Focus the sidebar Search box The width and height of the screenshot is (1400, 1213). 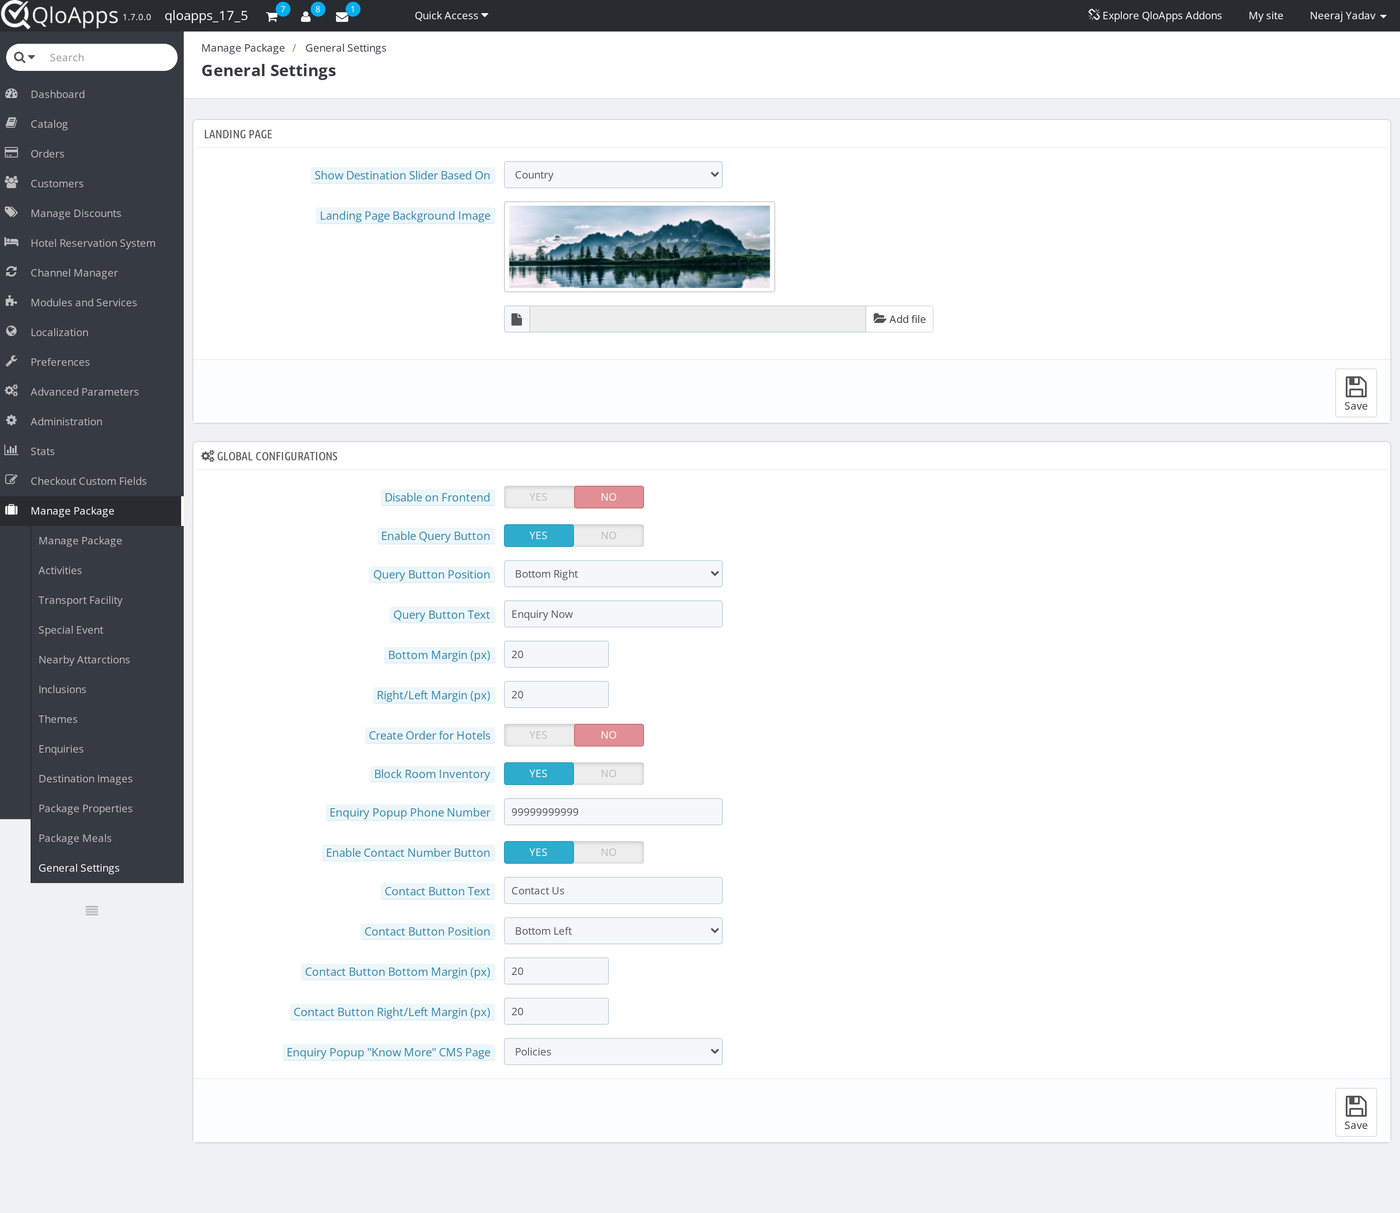(x=110, y=58)
